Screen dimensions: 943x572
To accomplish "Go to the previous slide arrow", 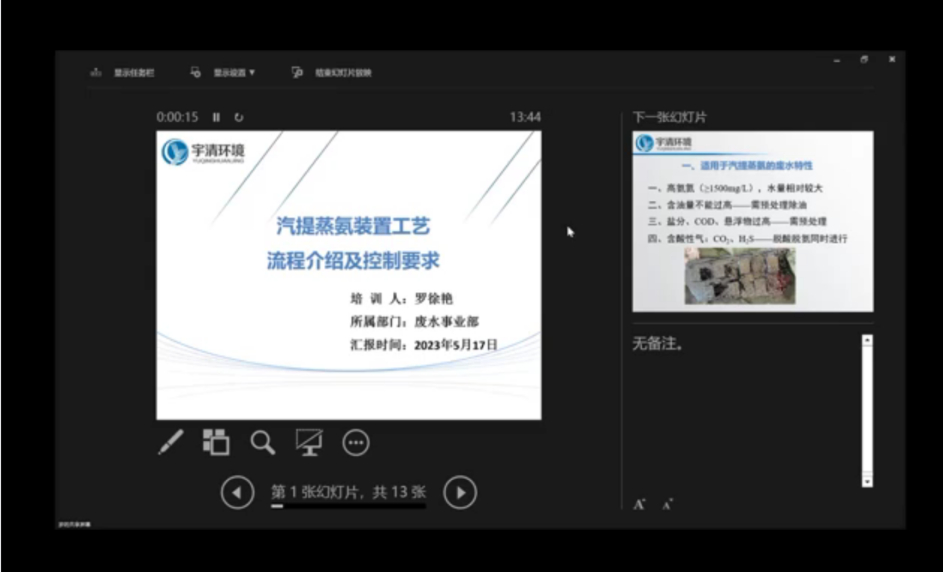I will click(x=237, y=492).
